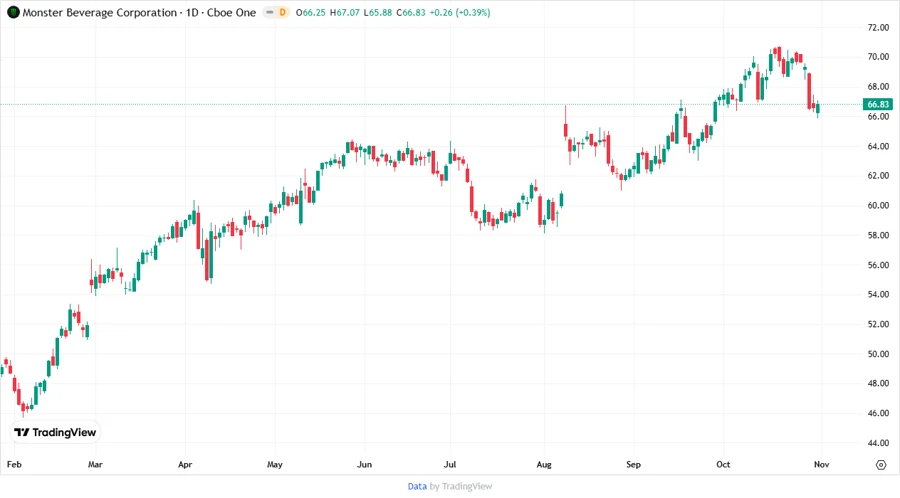Click the 56.00 price axis label
This screenshot has height=498, width=900.
pyautogui.click(x=878, y=265)
